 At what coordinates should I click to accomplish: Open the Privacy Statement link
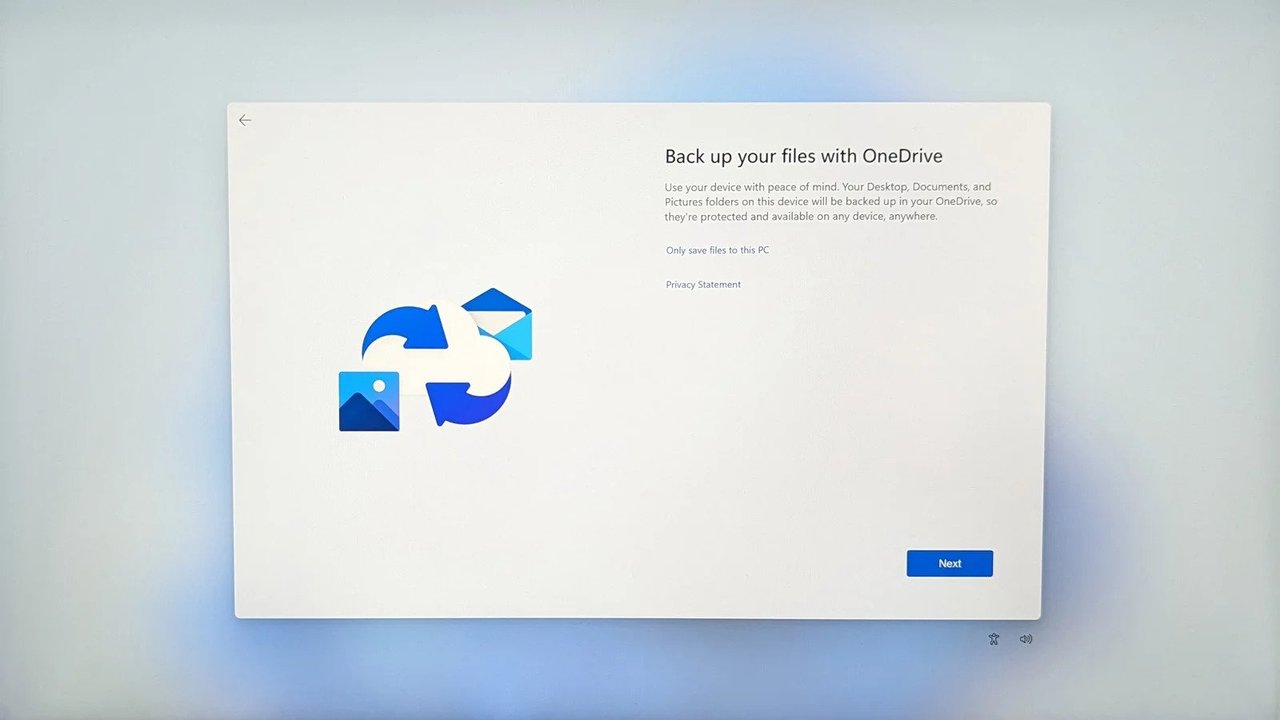point(704,285)
